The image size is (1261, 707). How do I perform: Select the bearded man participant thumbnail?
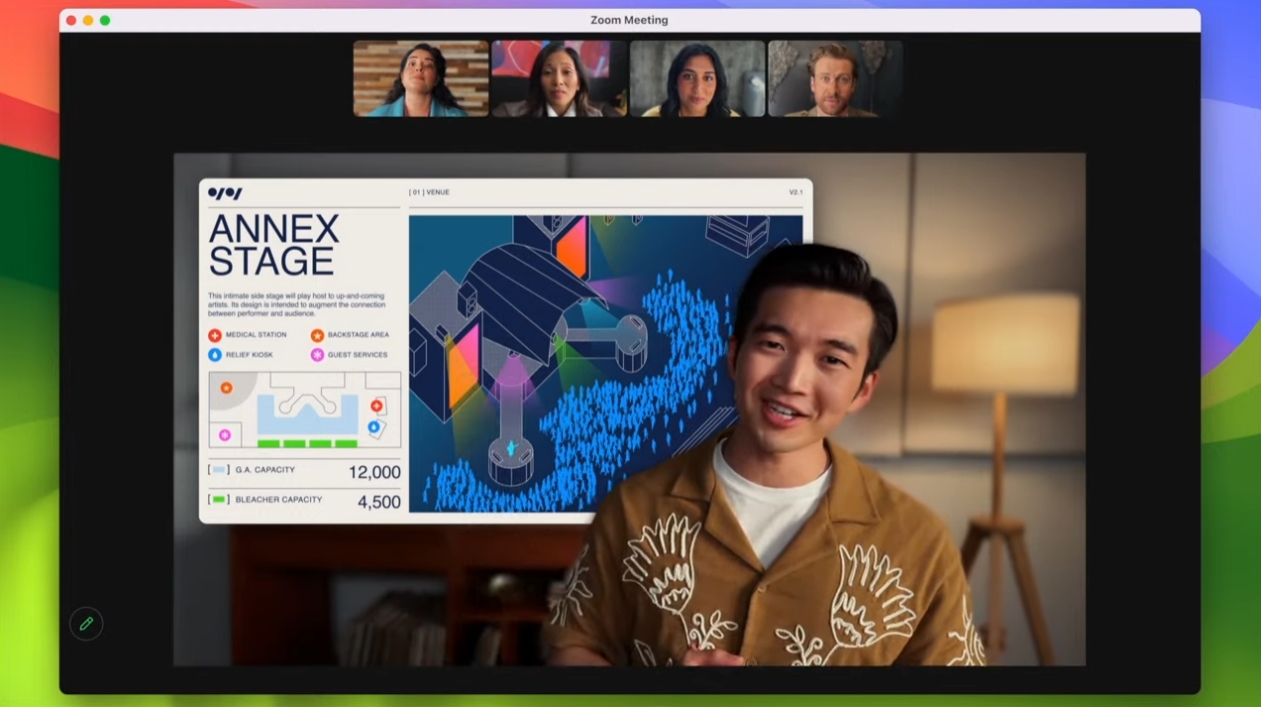835,79
